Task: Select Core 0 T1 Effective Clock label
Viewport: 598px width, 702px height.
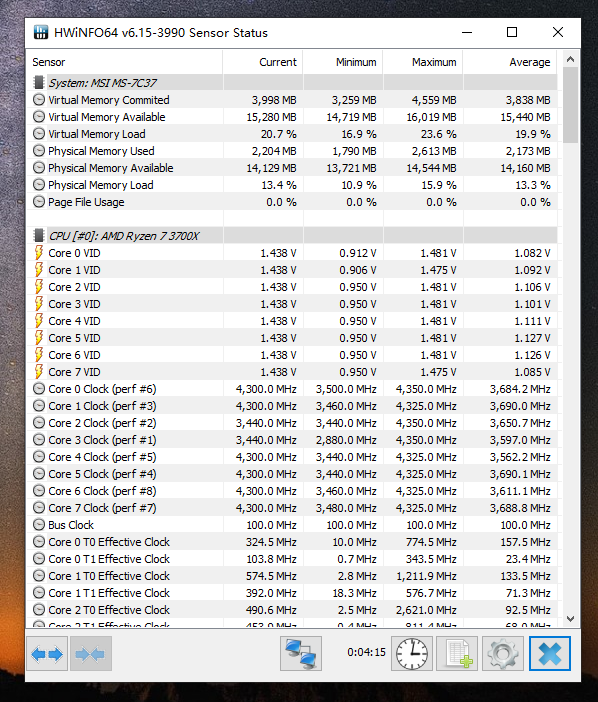Action: [x=109, y=559]
